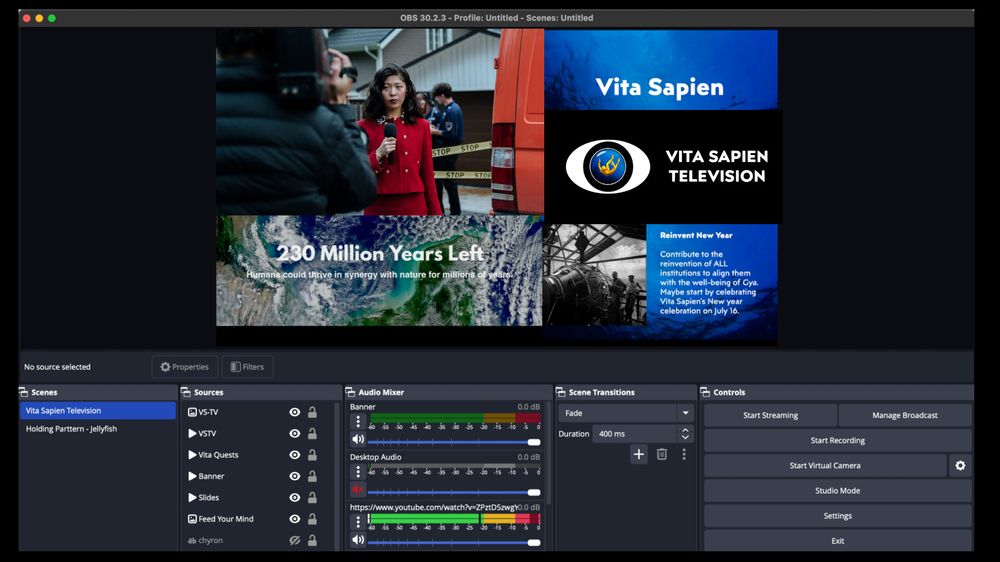Hide the VSTV source with eye icon
1000x562 pixels.
point(295,434)
